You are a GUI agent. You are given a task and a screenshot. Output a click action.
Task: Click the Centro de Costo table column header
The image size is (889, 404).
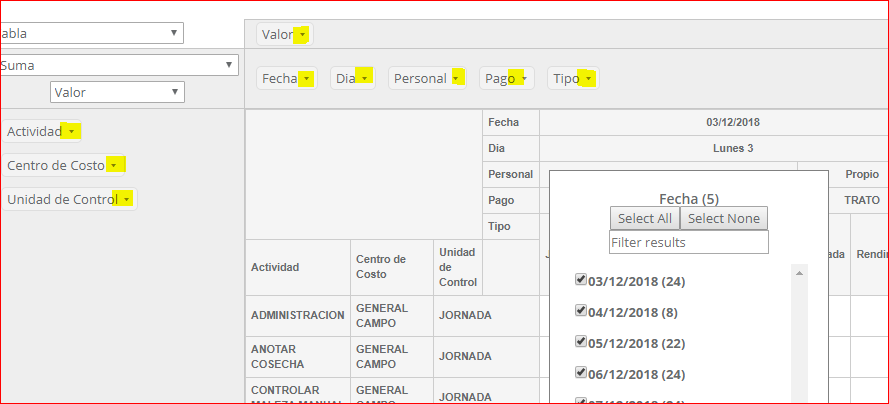click(392, 267)
